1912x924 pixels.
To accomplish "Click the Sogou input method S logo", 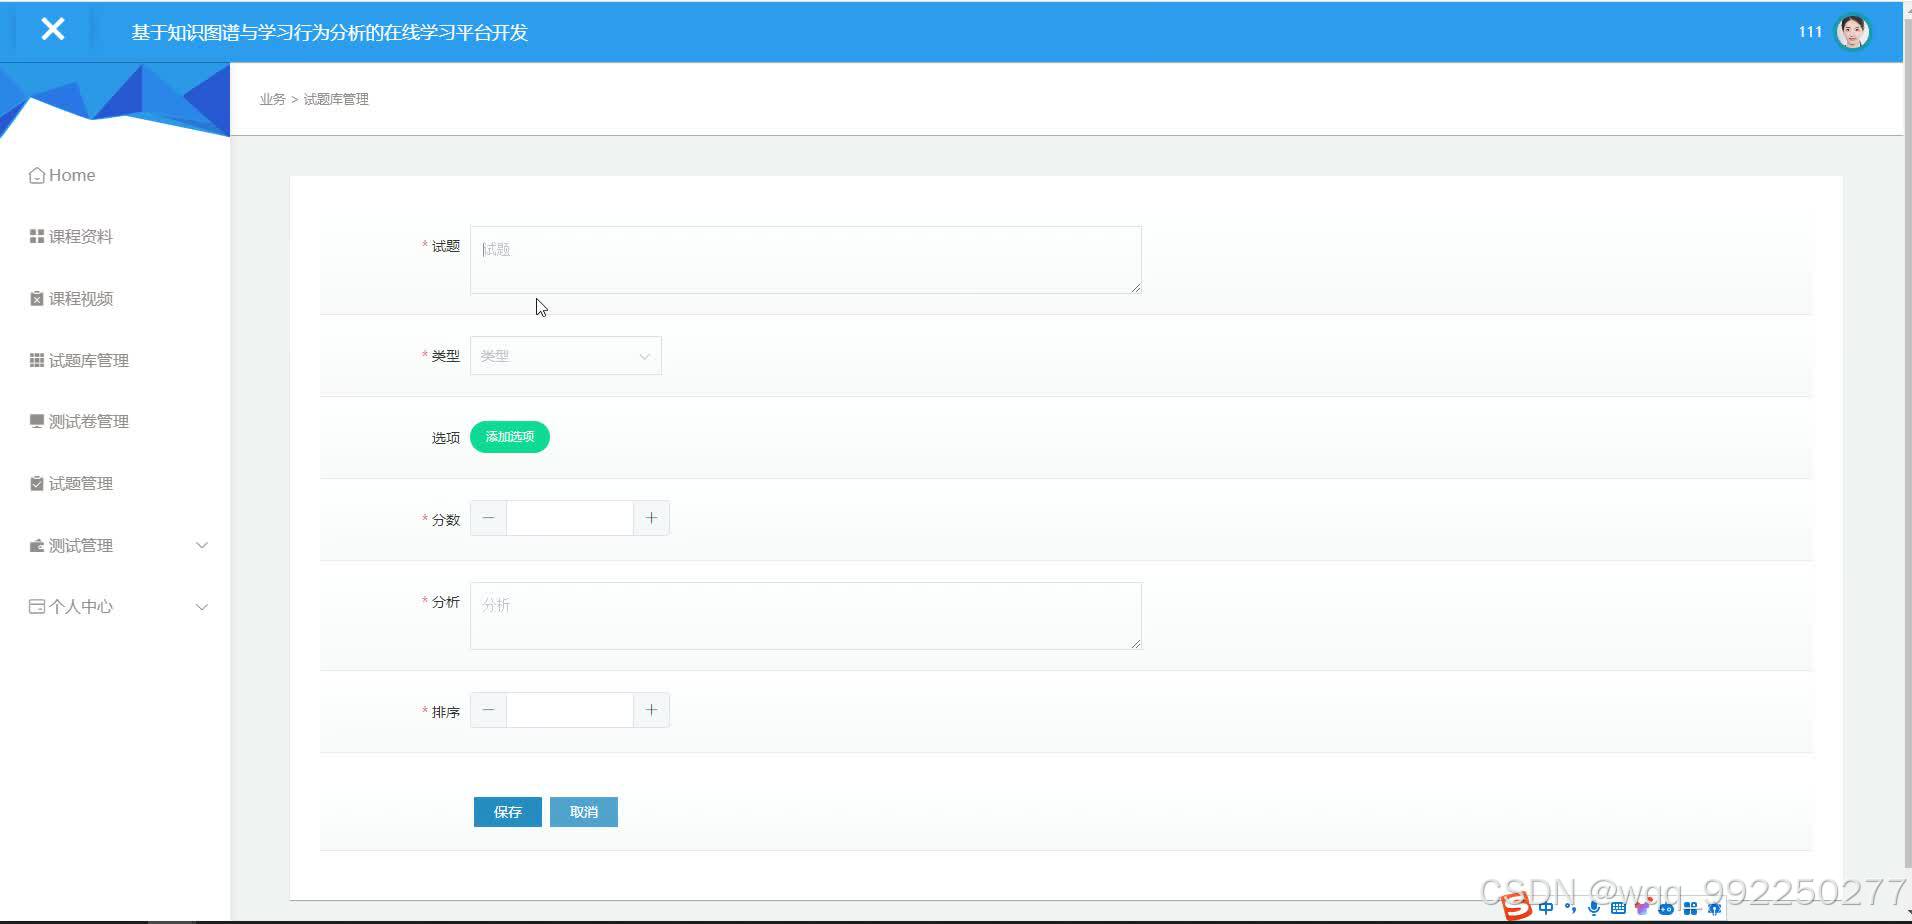I will click(1517, 906).
